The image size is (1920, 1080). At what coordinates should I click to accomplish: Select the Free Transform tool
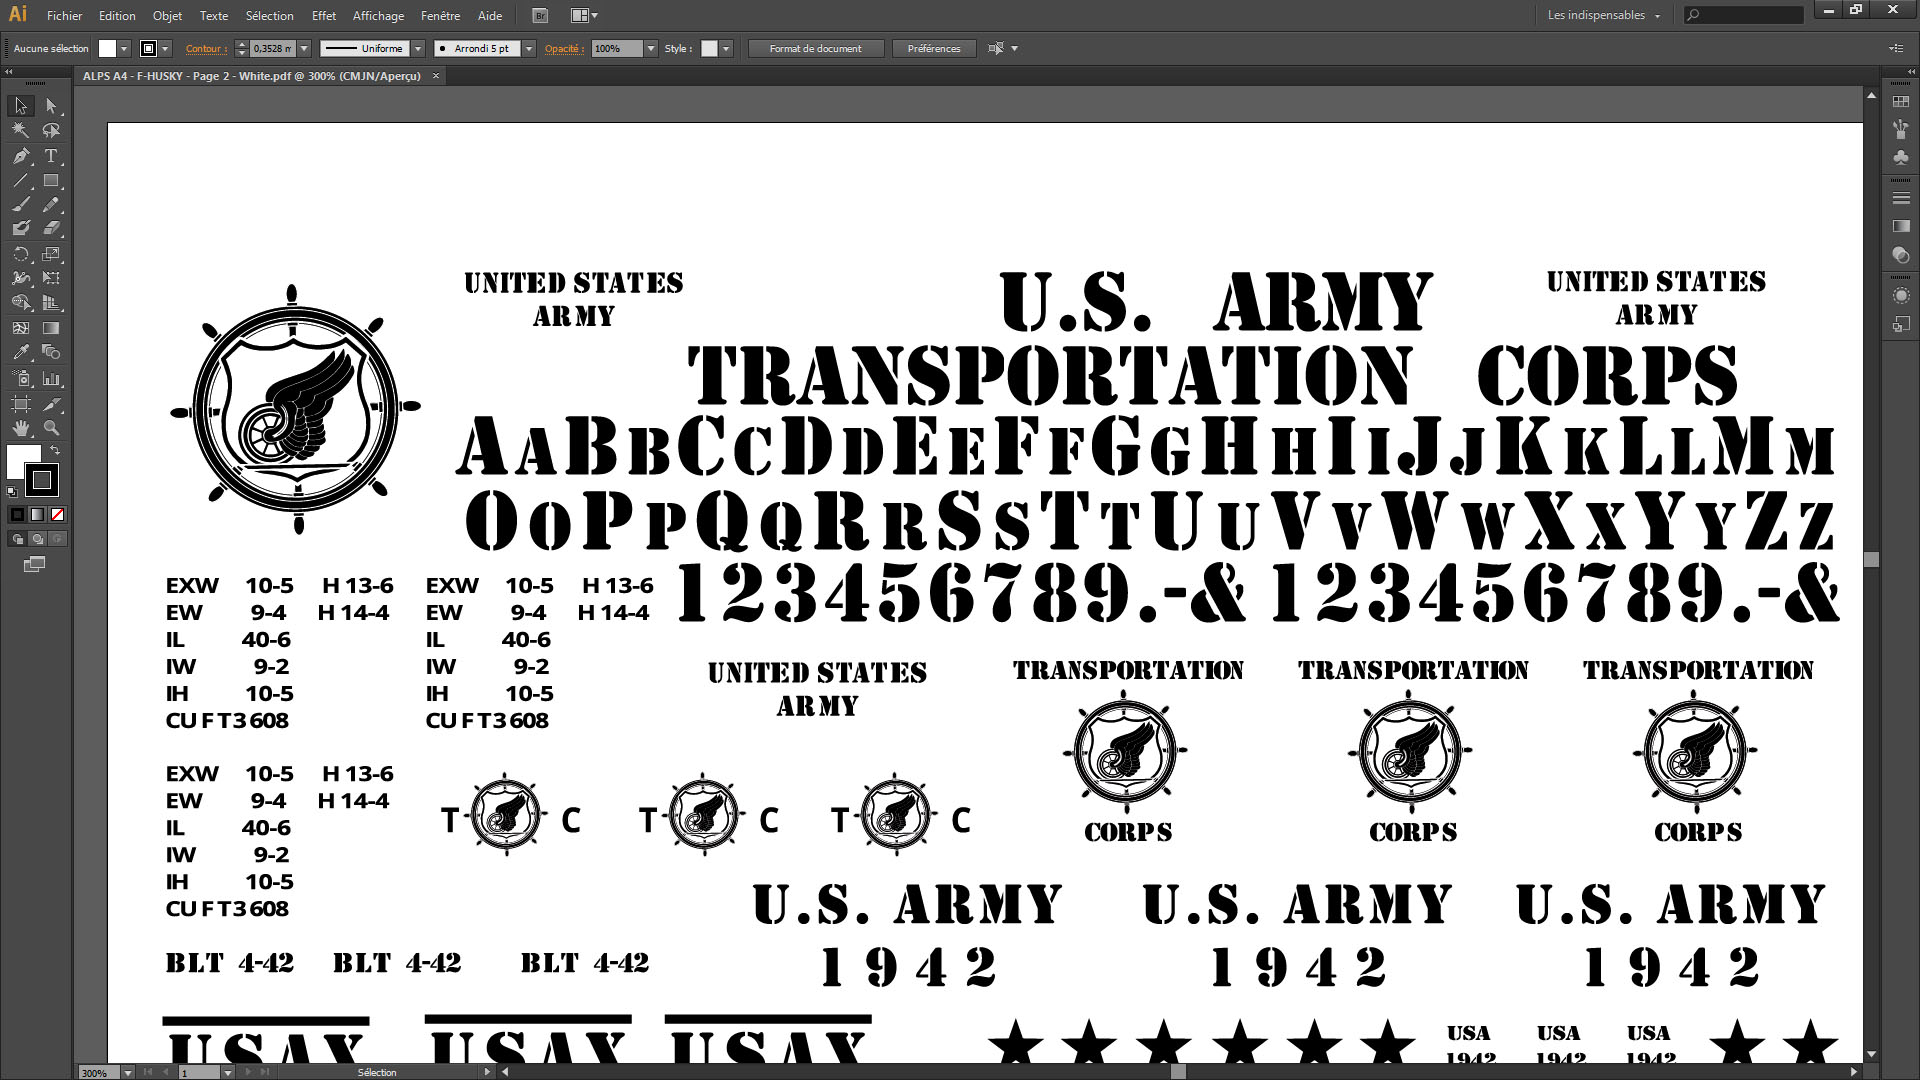point(51,278)
